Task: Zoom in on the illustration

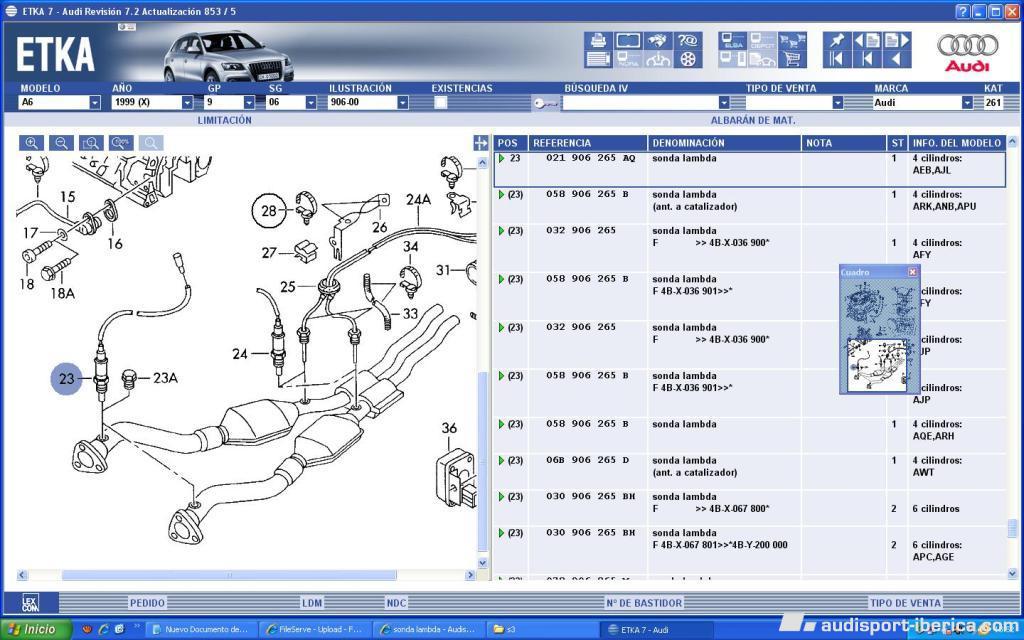Action: tap(31, 143)
